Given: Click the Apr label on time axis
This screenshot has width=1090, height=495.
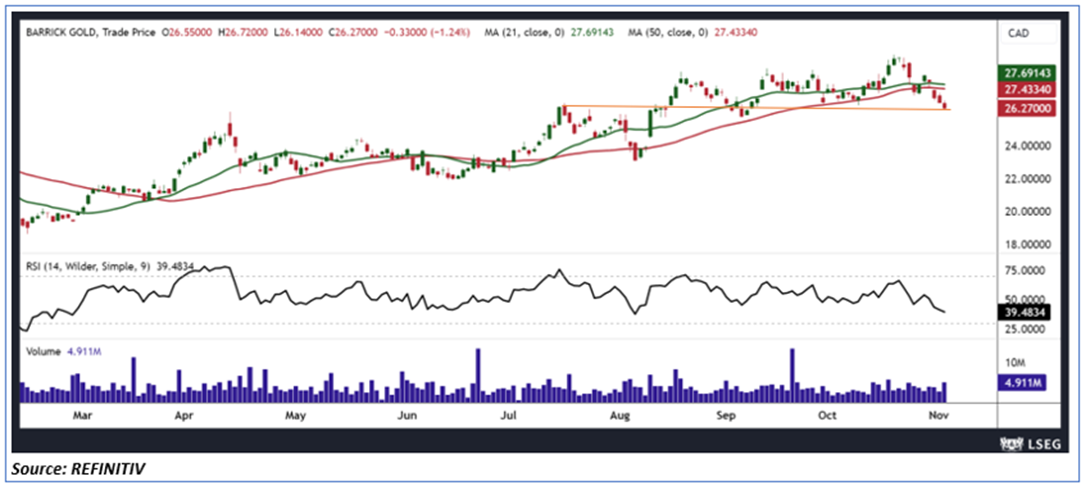Looking at the screenshot, I should (x=184, y=416).
